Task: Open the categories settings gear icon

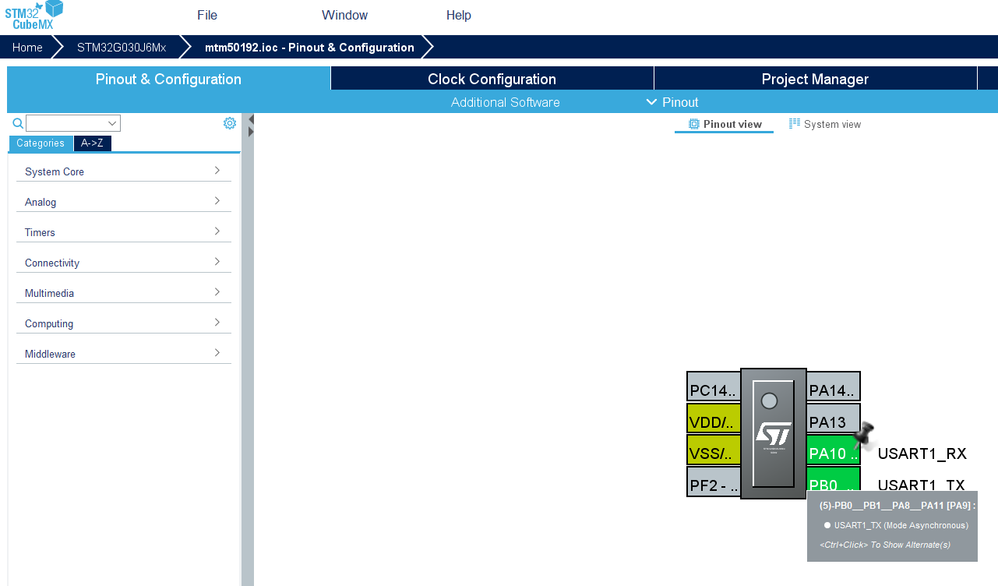Action: tap(230, 123)
